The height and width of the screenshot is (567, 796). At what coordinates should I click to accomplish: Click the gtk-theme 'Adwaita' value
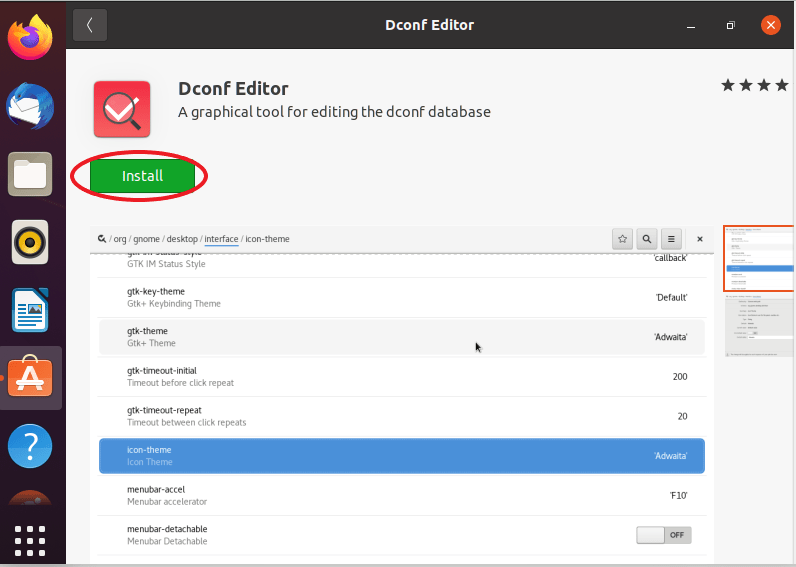tap(670, 337)
